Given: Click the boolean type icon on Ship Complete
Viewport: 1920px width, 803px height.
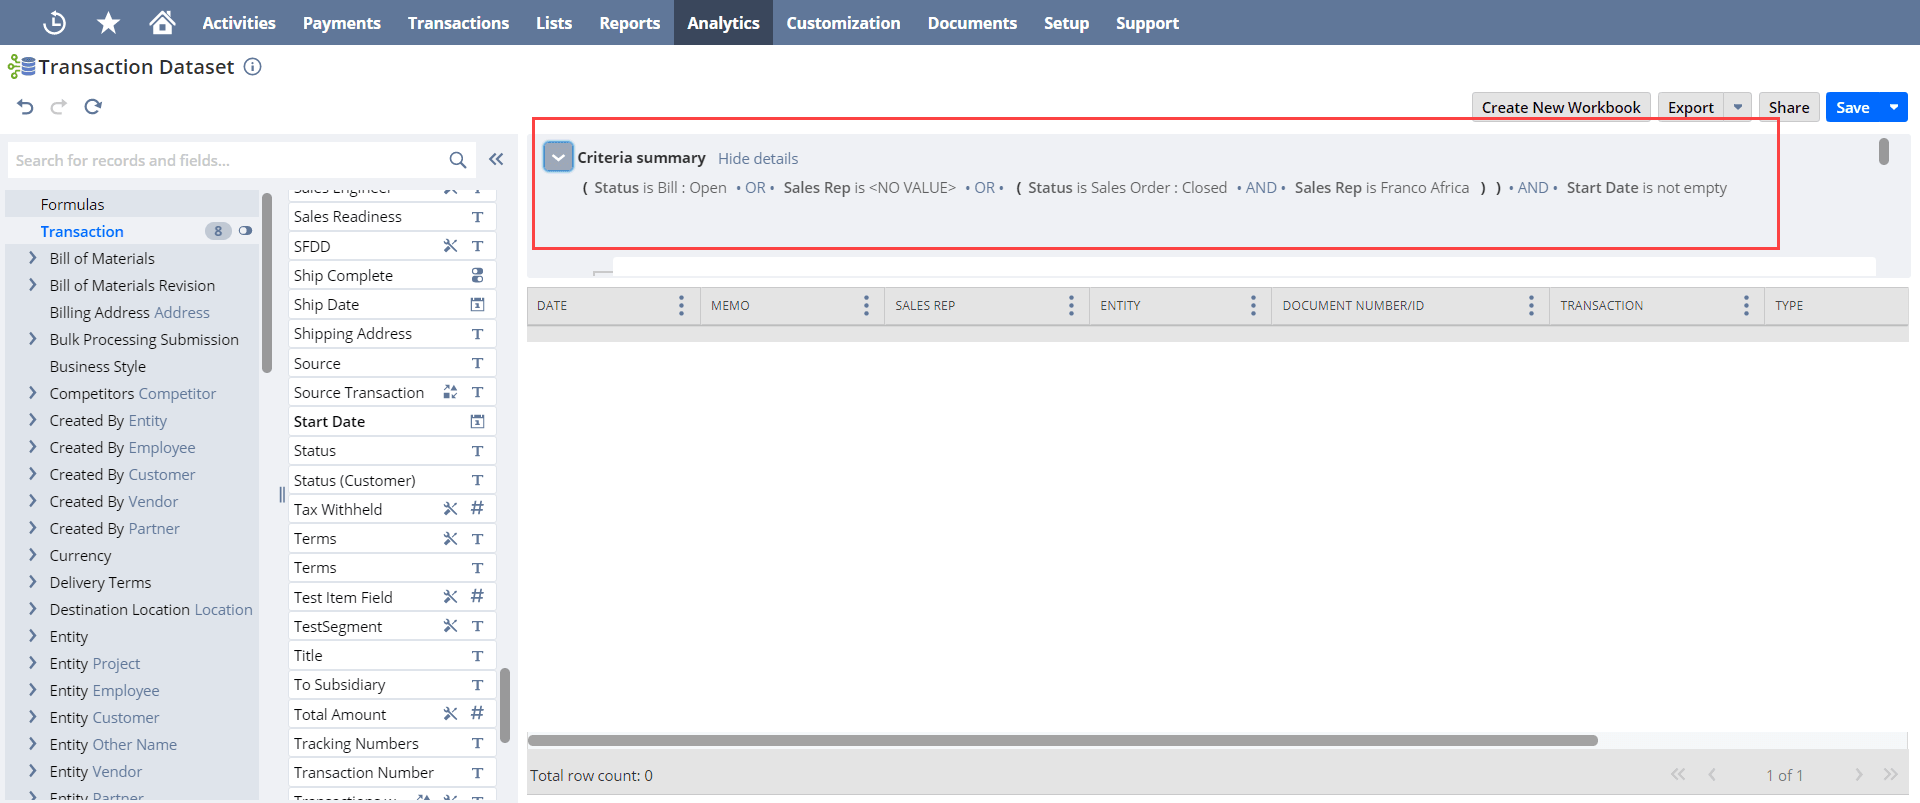Looking at the screenshot, I should click(x=477, y=275).
